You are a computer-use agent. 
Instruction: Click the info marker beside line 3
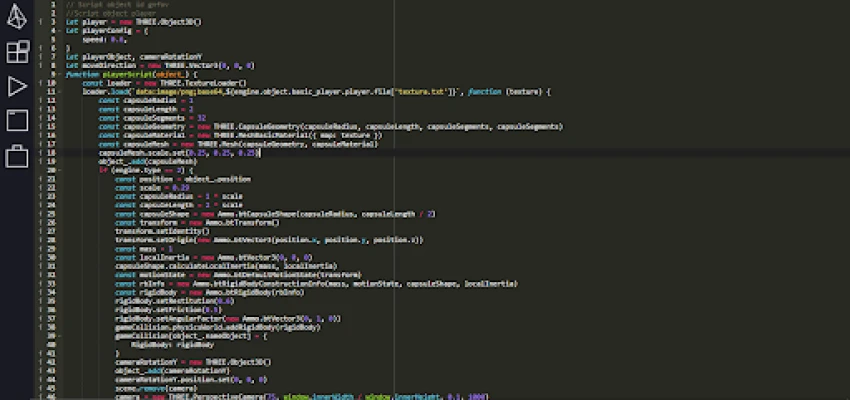(39, 21)
